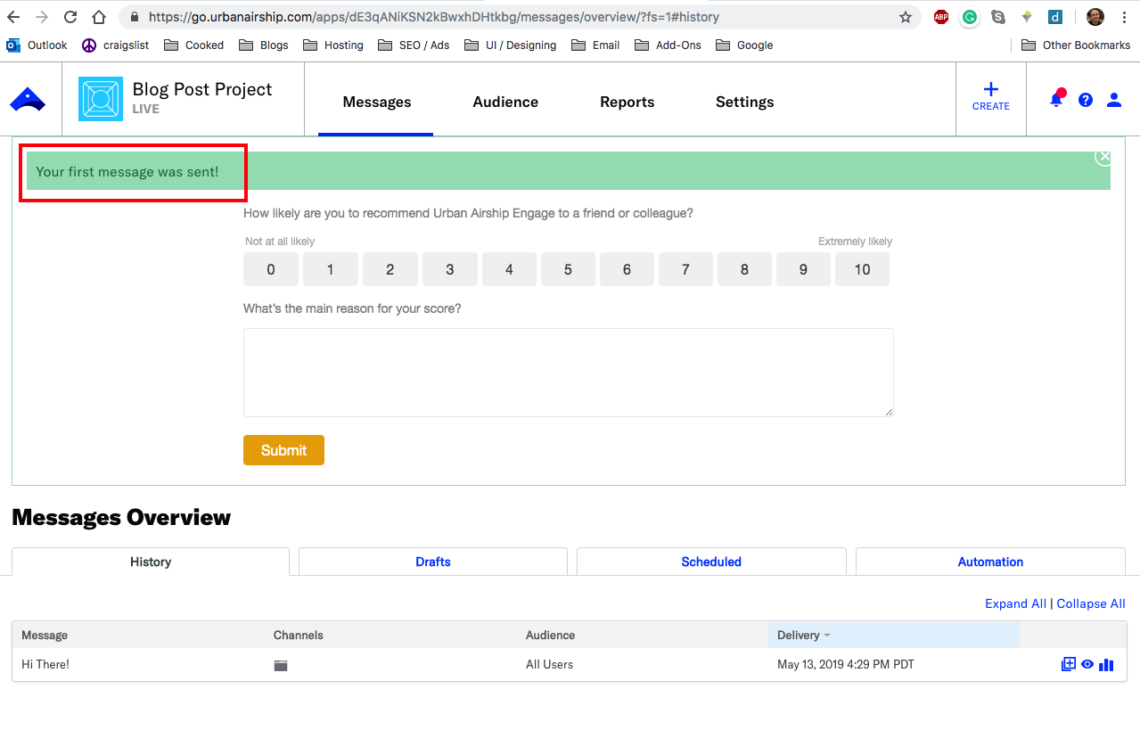Open notifications with the bell icon
Screen dimensions: 1140x730
[x=1056, y=98]
